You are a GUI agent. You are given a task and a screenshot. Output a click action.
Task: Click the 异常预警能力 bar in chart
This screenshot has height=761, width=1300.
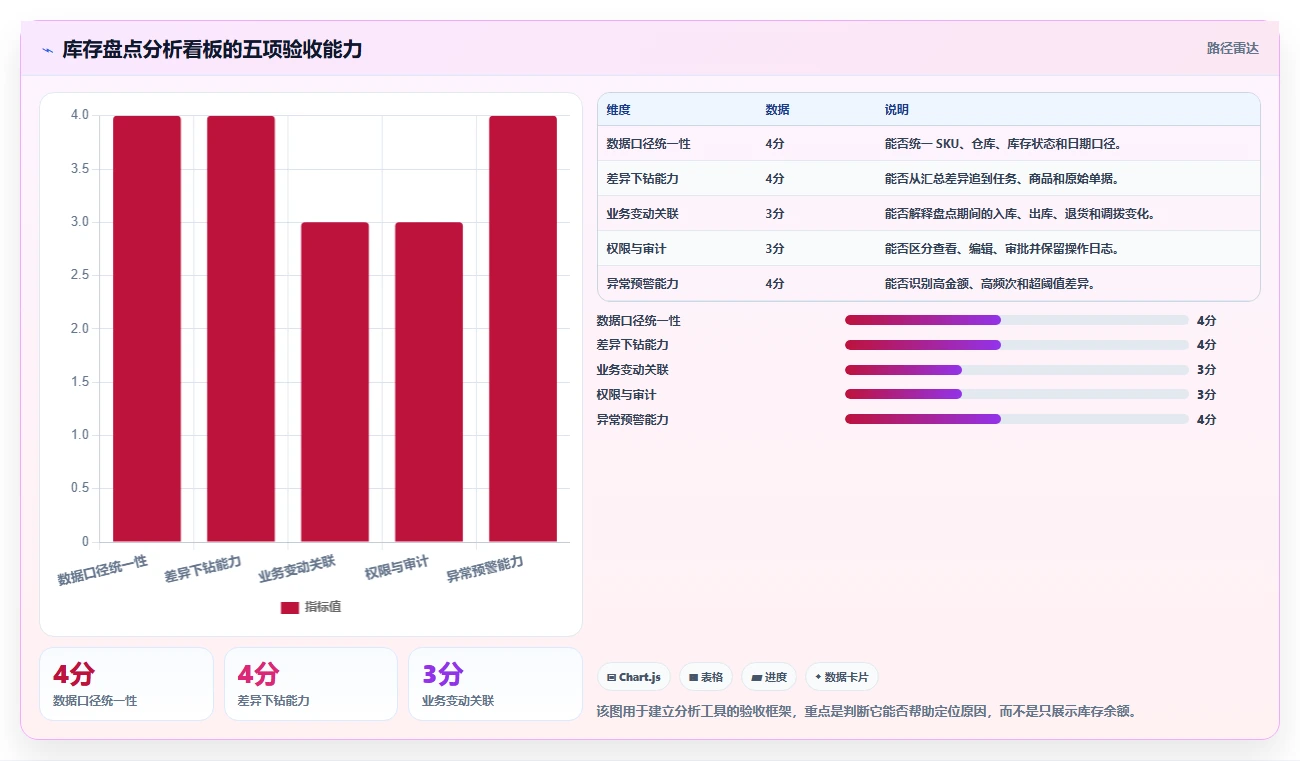(523, 329)
